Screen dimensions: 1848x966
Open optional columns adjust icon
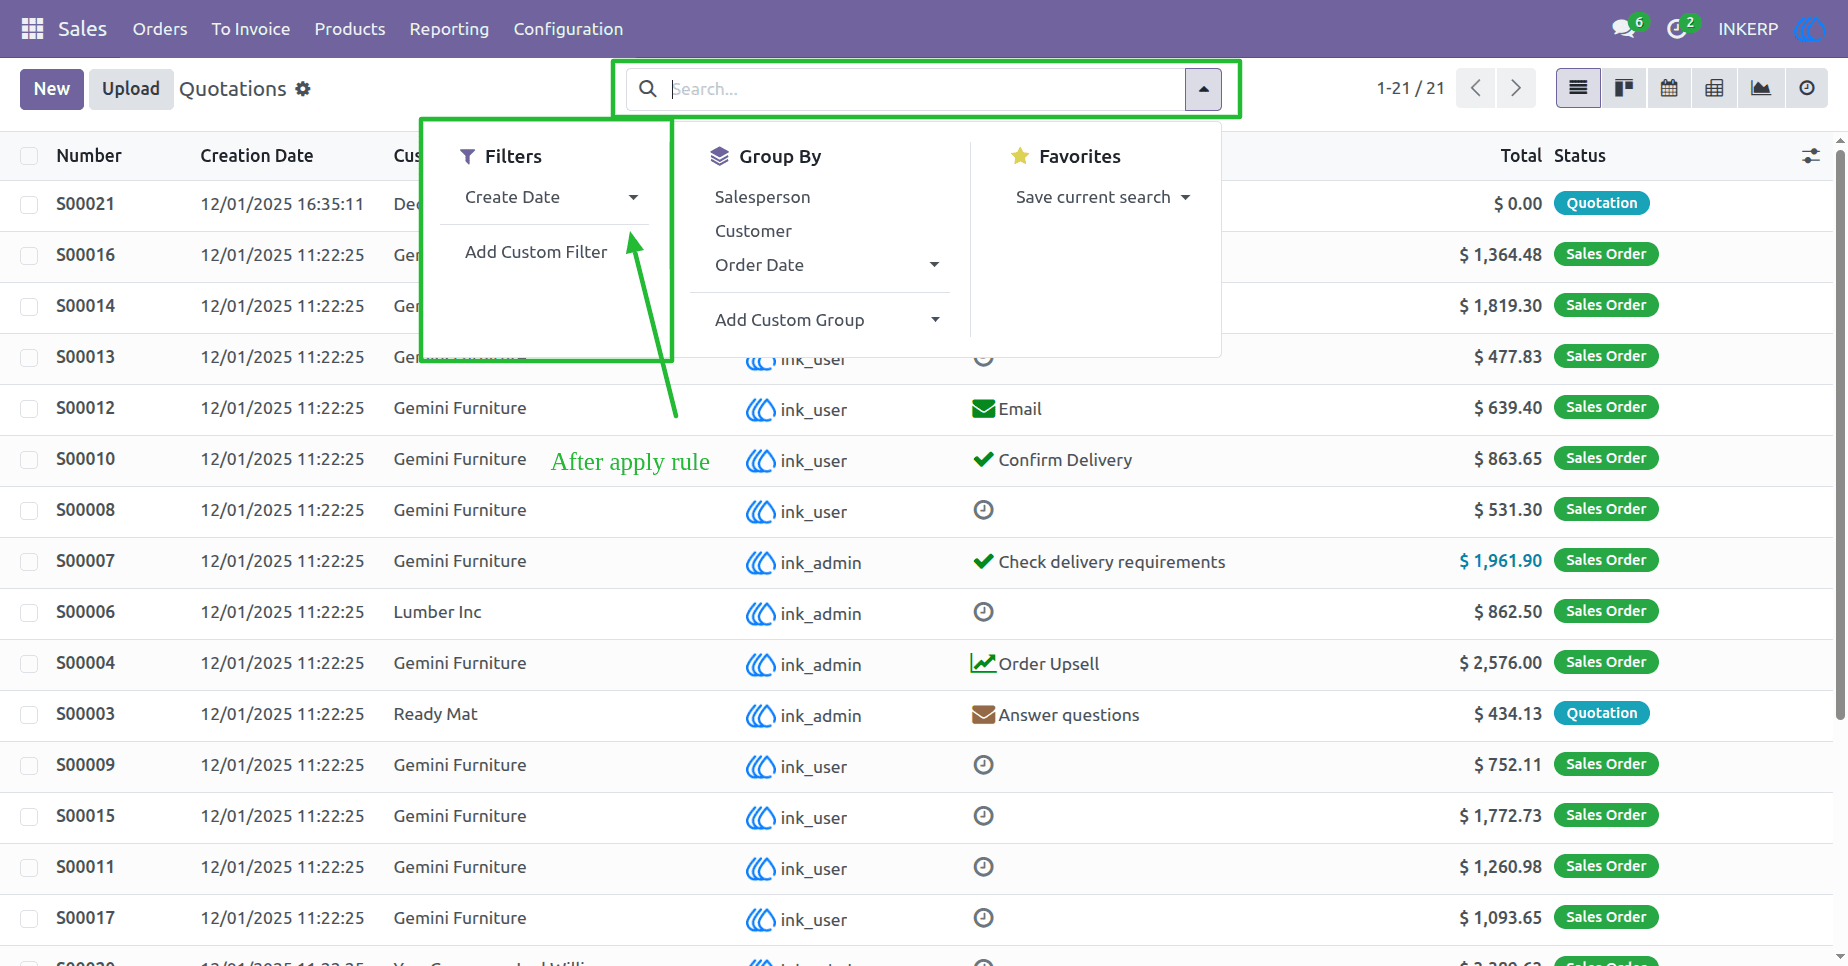tap(1811, 156)
